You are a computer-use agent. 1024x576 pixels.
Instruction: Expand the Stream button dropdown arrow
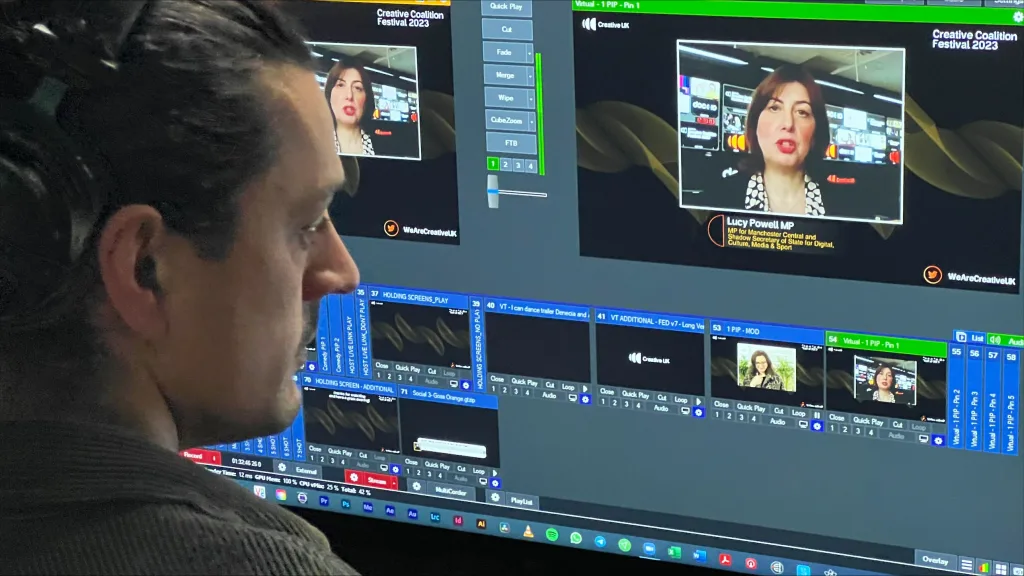click(394, 481)
